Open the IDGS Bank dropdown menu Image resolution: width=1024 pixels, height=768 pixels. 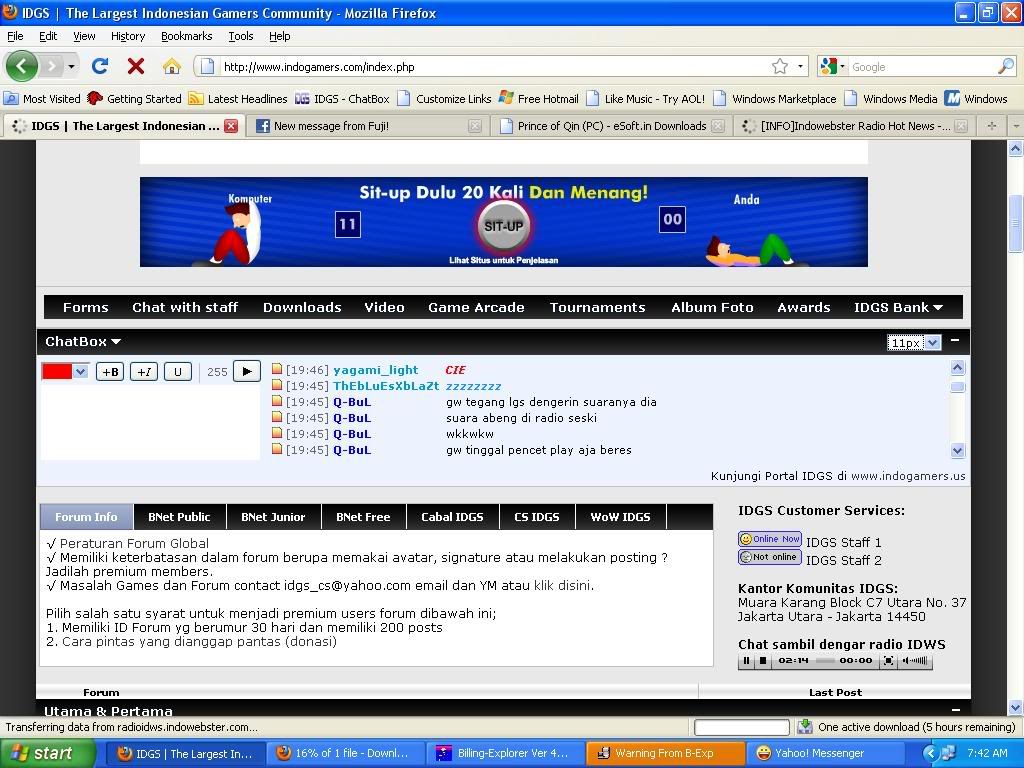click(898, 307)
